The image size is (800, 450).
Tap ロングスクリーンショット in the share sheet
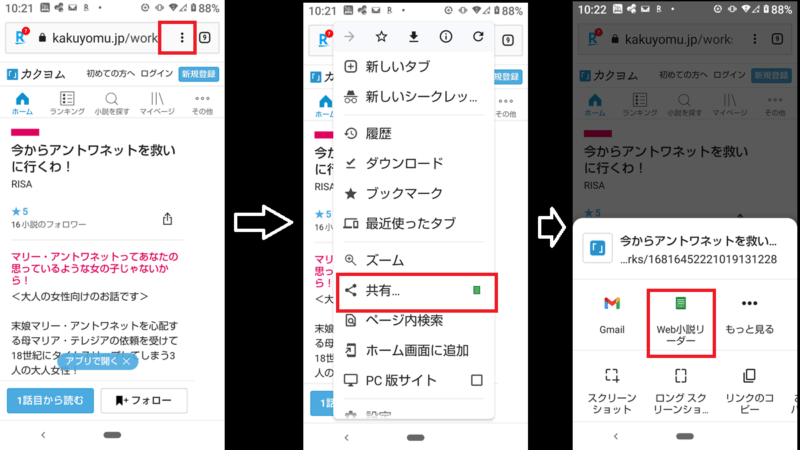coord(681,391)
